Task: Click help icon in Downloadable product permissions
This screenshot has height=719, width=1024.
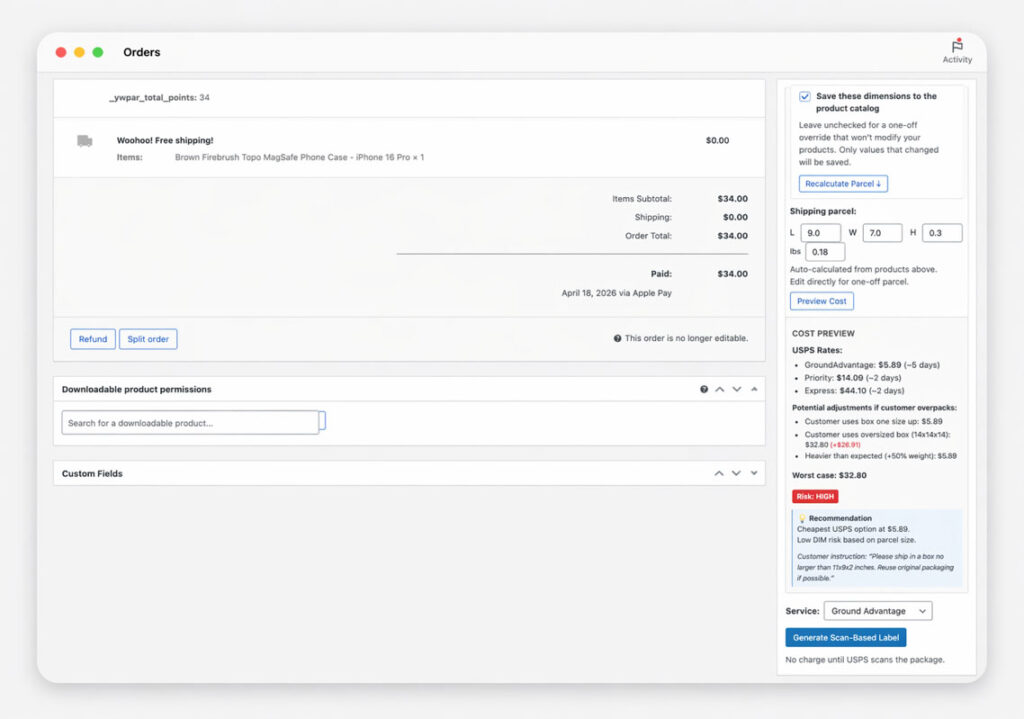Action: coord(704,389)
